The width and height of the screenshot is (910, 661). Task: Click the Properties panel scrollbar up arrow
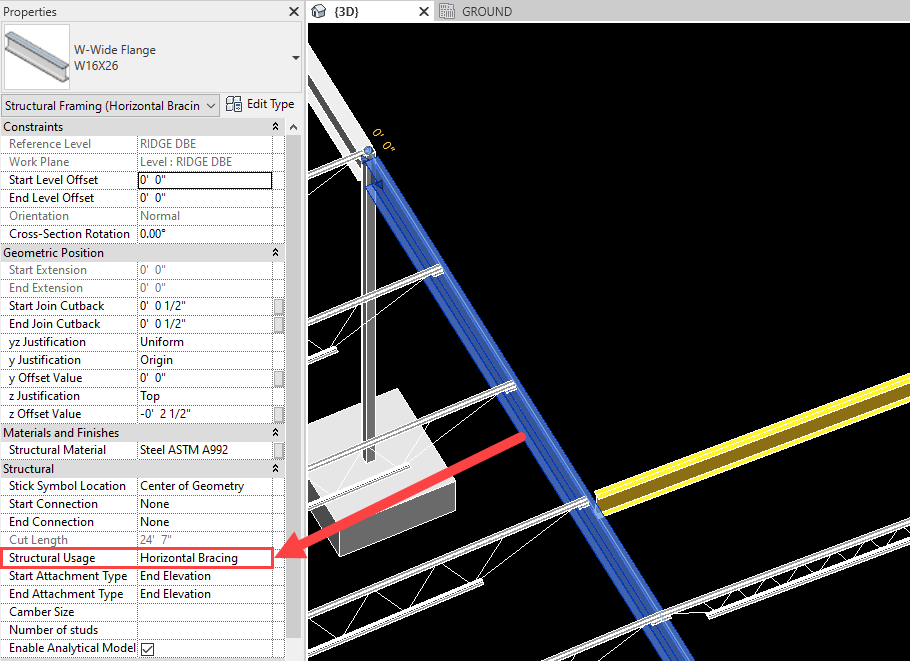tap(293, 127)
